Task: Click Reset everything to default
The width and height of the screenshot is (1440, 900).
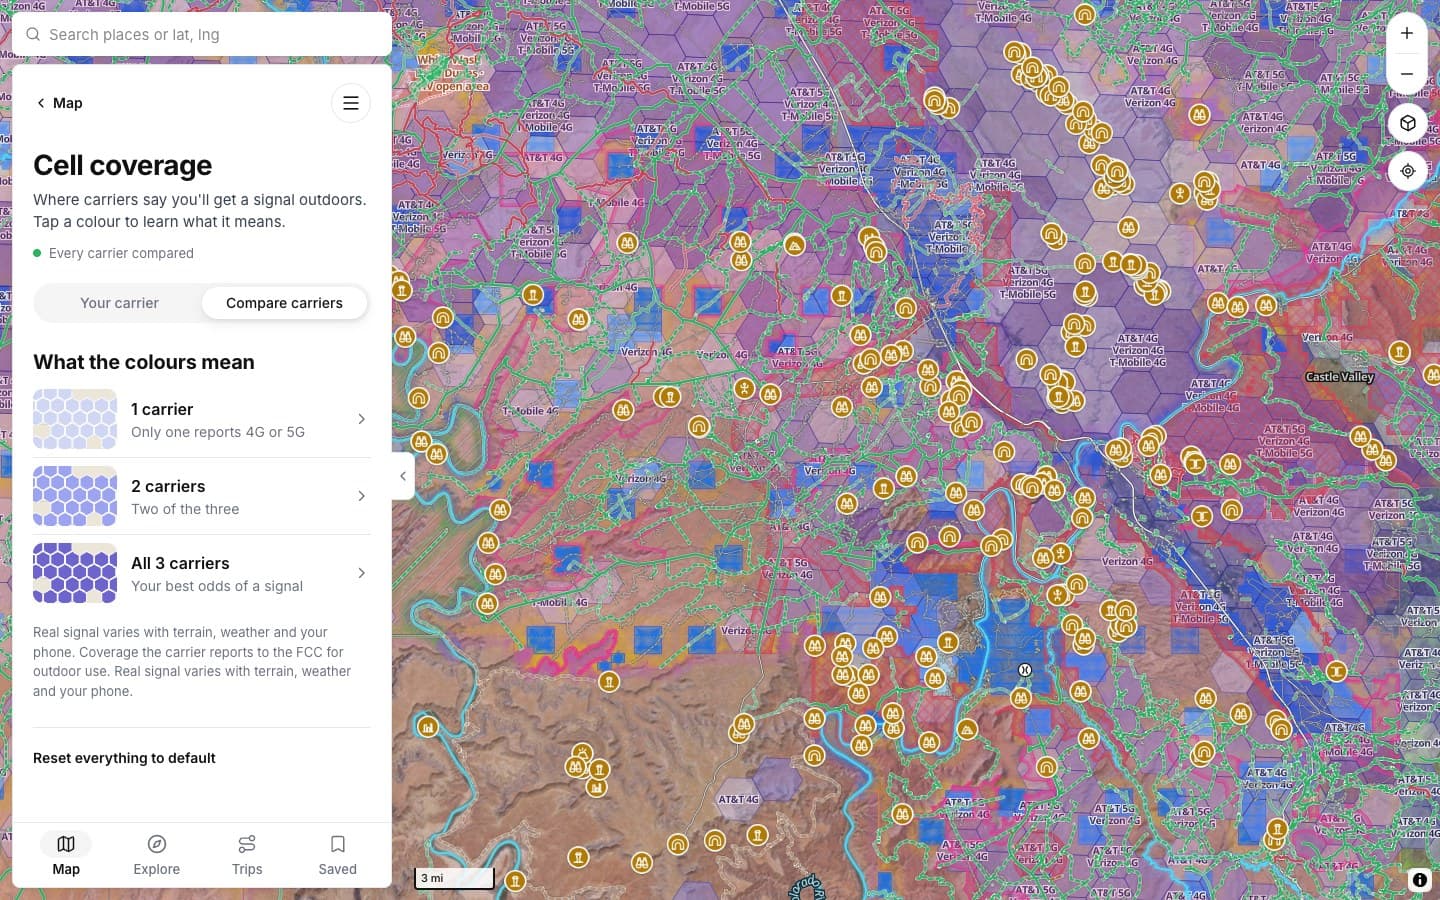Action: click(124, 758)
